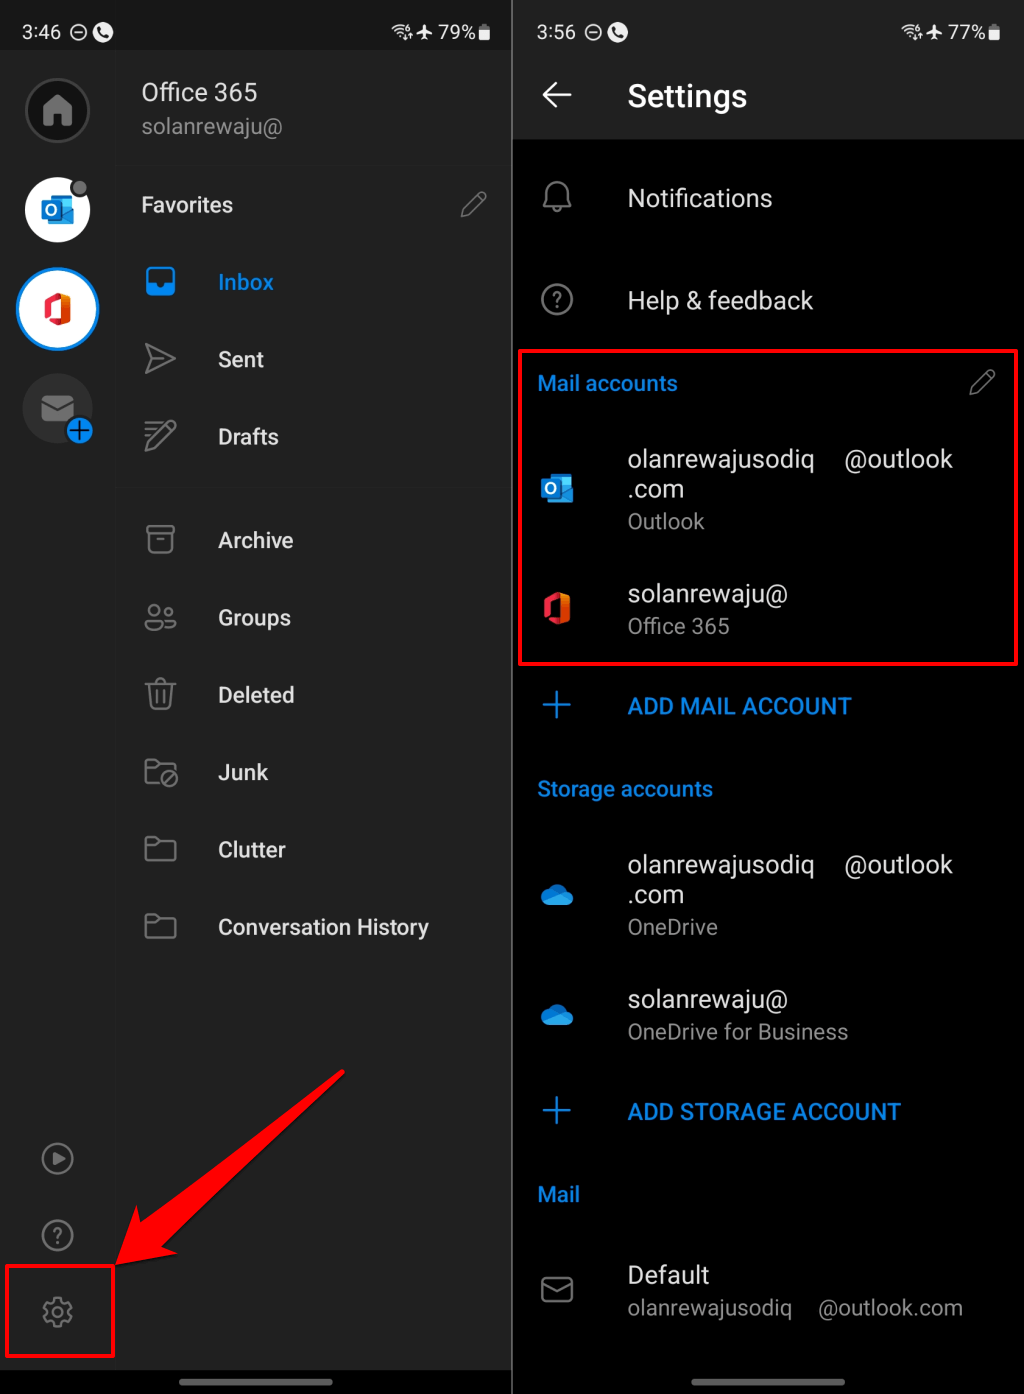Tap the Archive box icon
Image resolution: width=1024 pixels, height=1394 pixels.
click(x=160, y=540)
